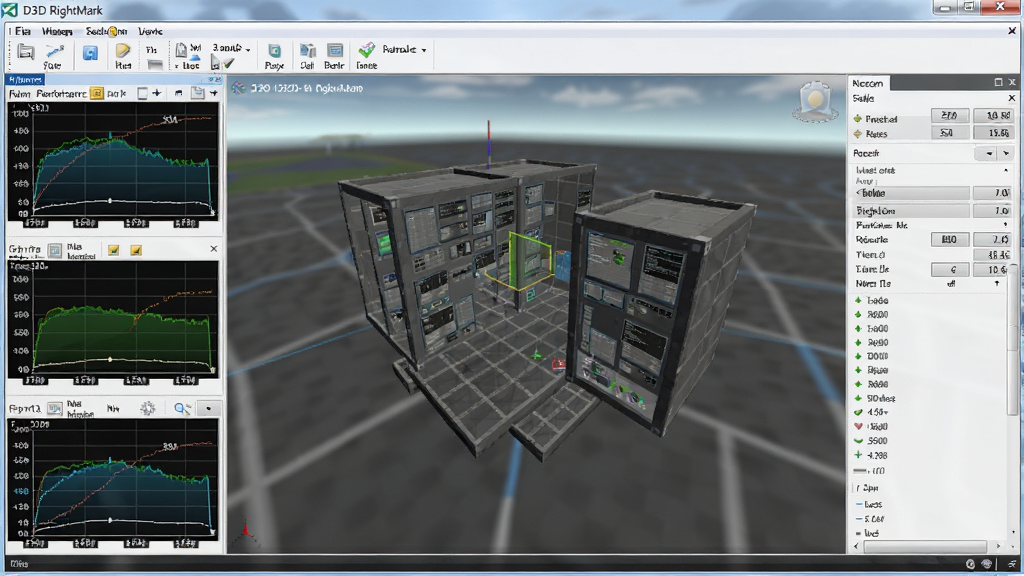Adjust the 'Bolue' slider bar
The height and width of the screenshot is (576, 1024).
click(912, 193)
